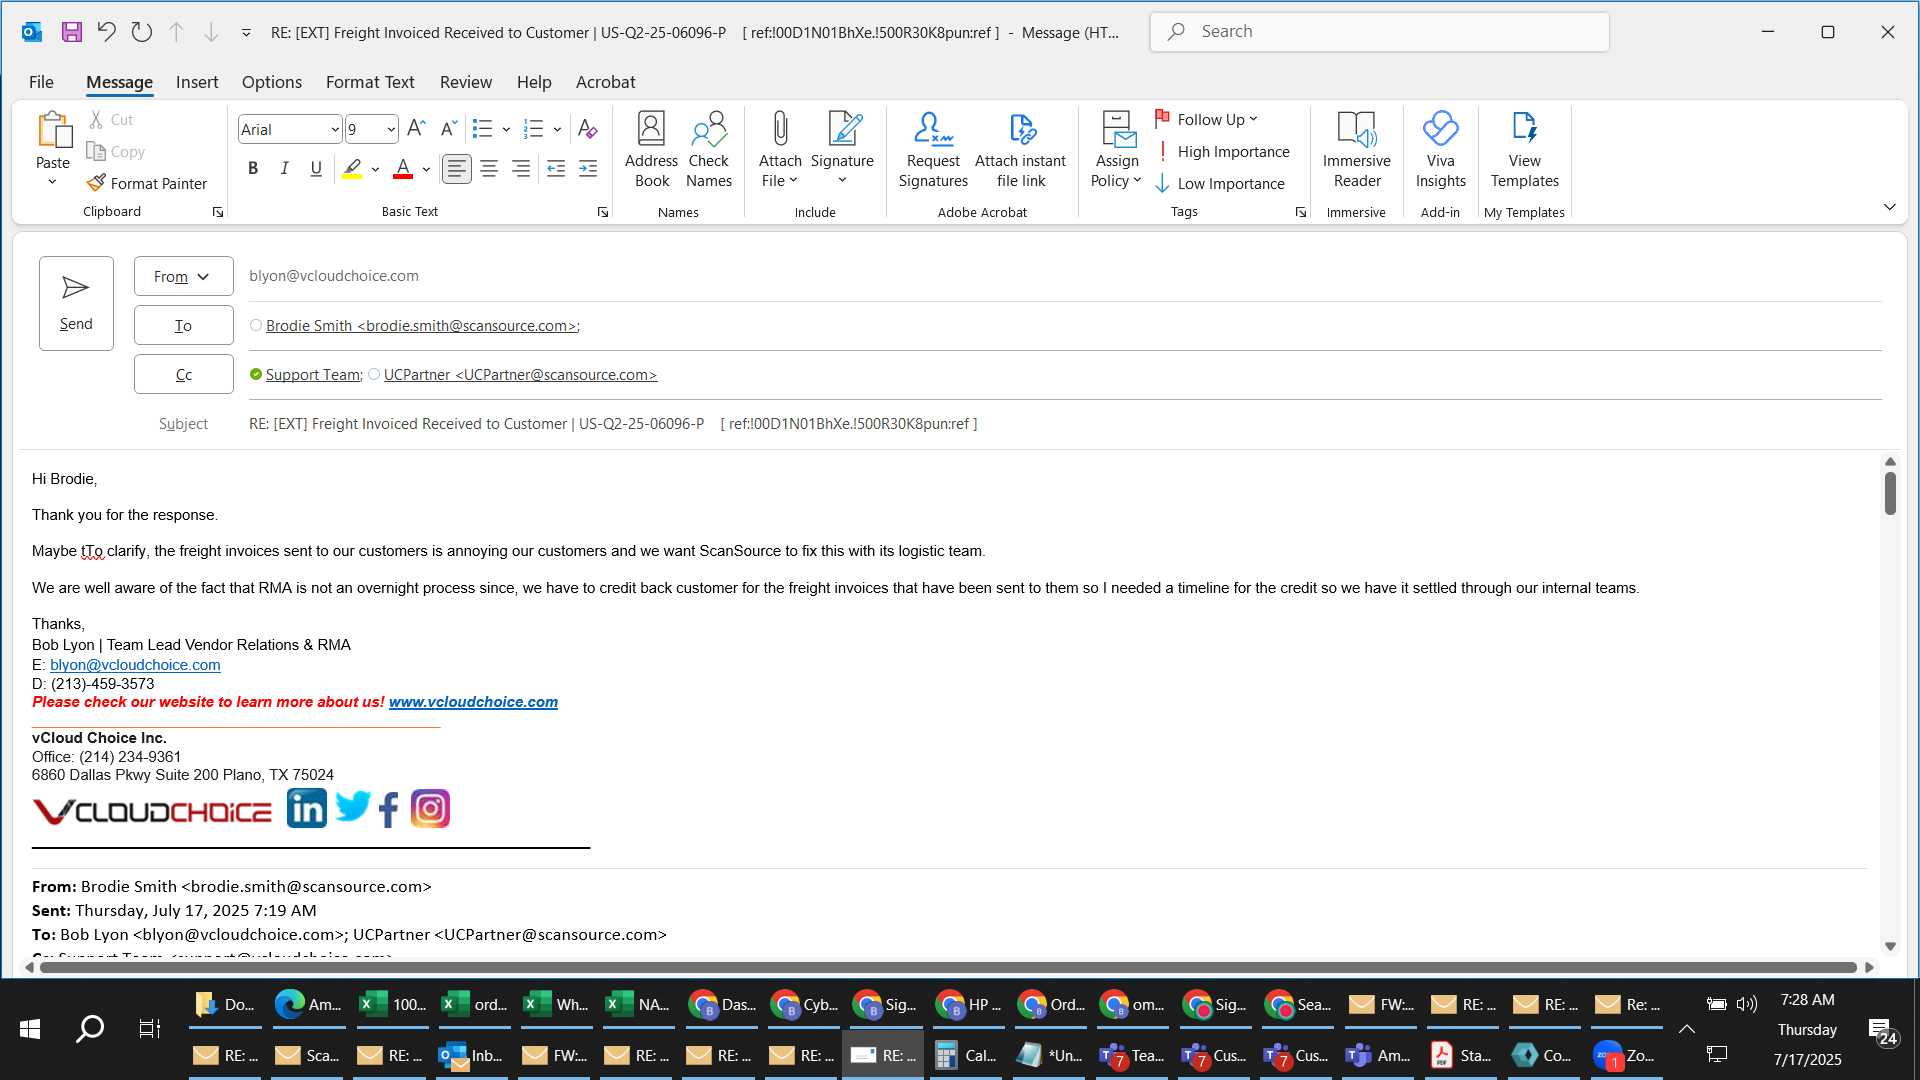The height and width of the screenshot is (1080, 1920).
Task: Open blyon@vcloudchoice.com email link
Action: [x=135, y=665]
